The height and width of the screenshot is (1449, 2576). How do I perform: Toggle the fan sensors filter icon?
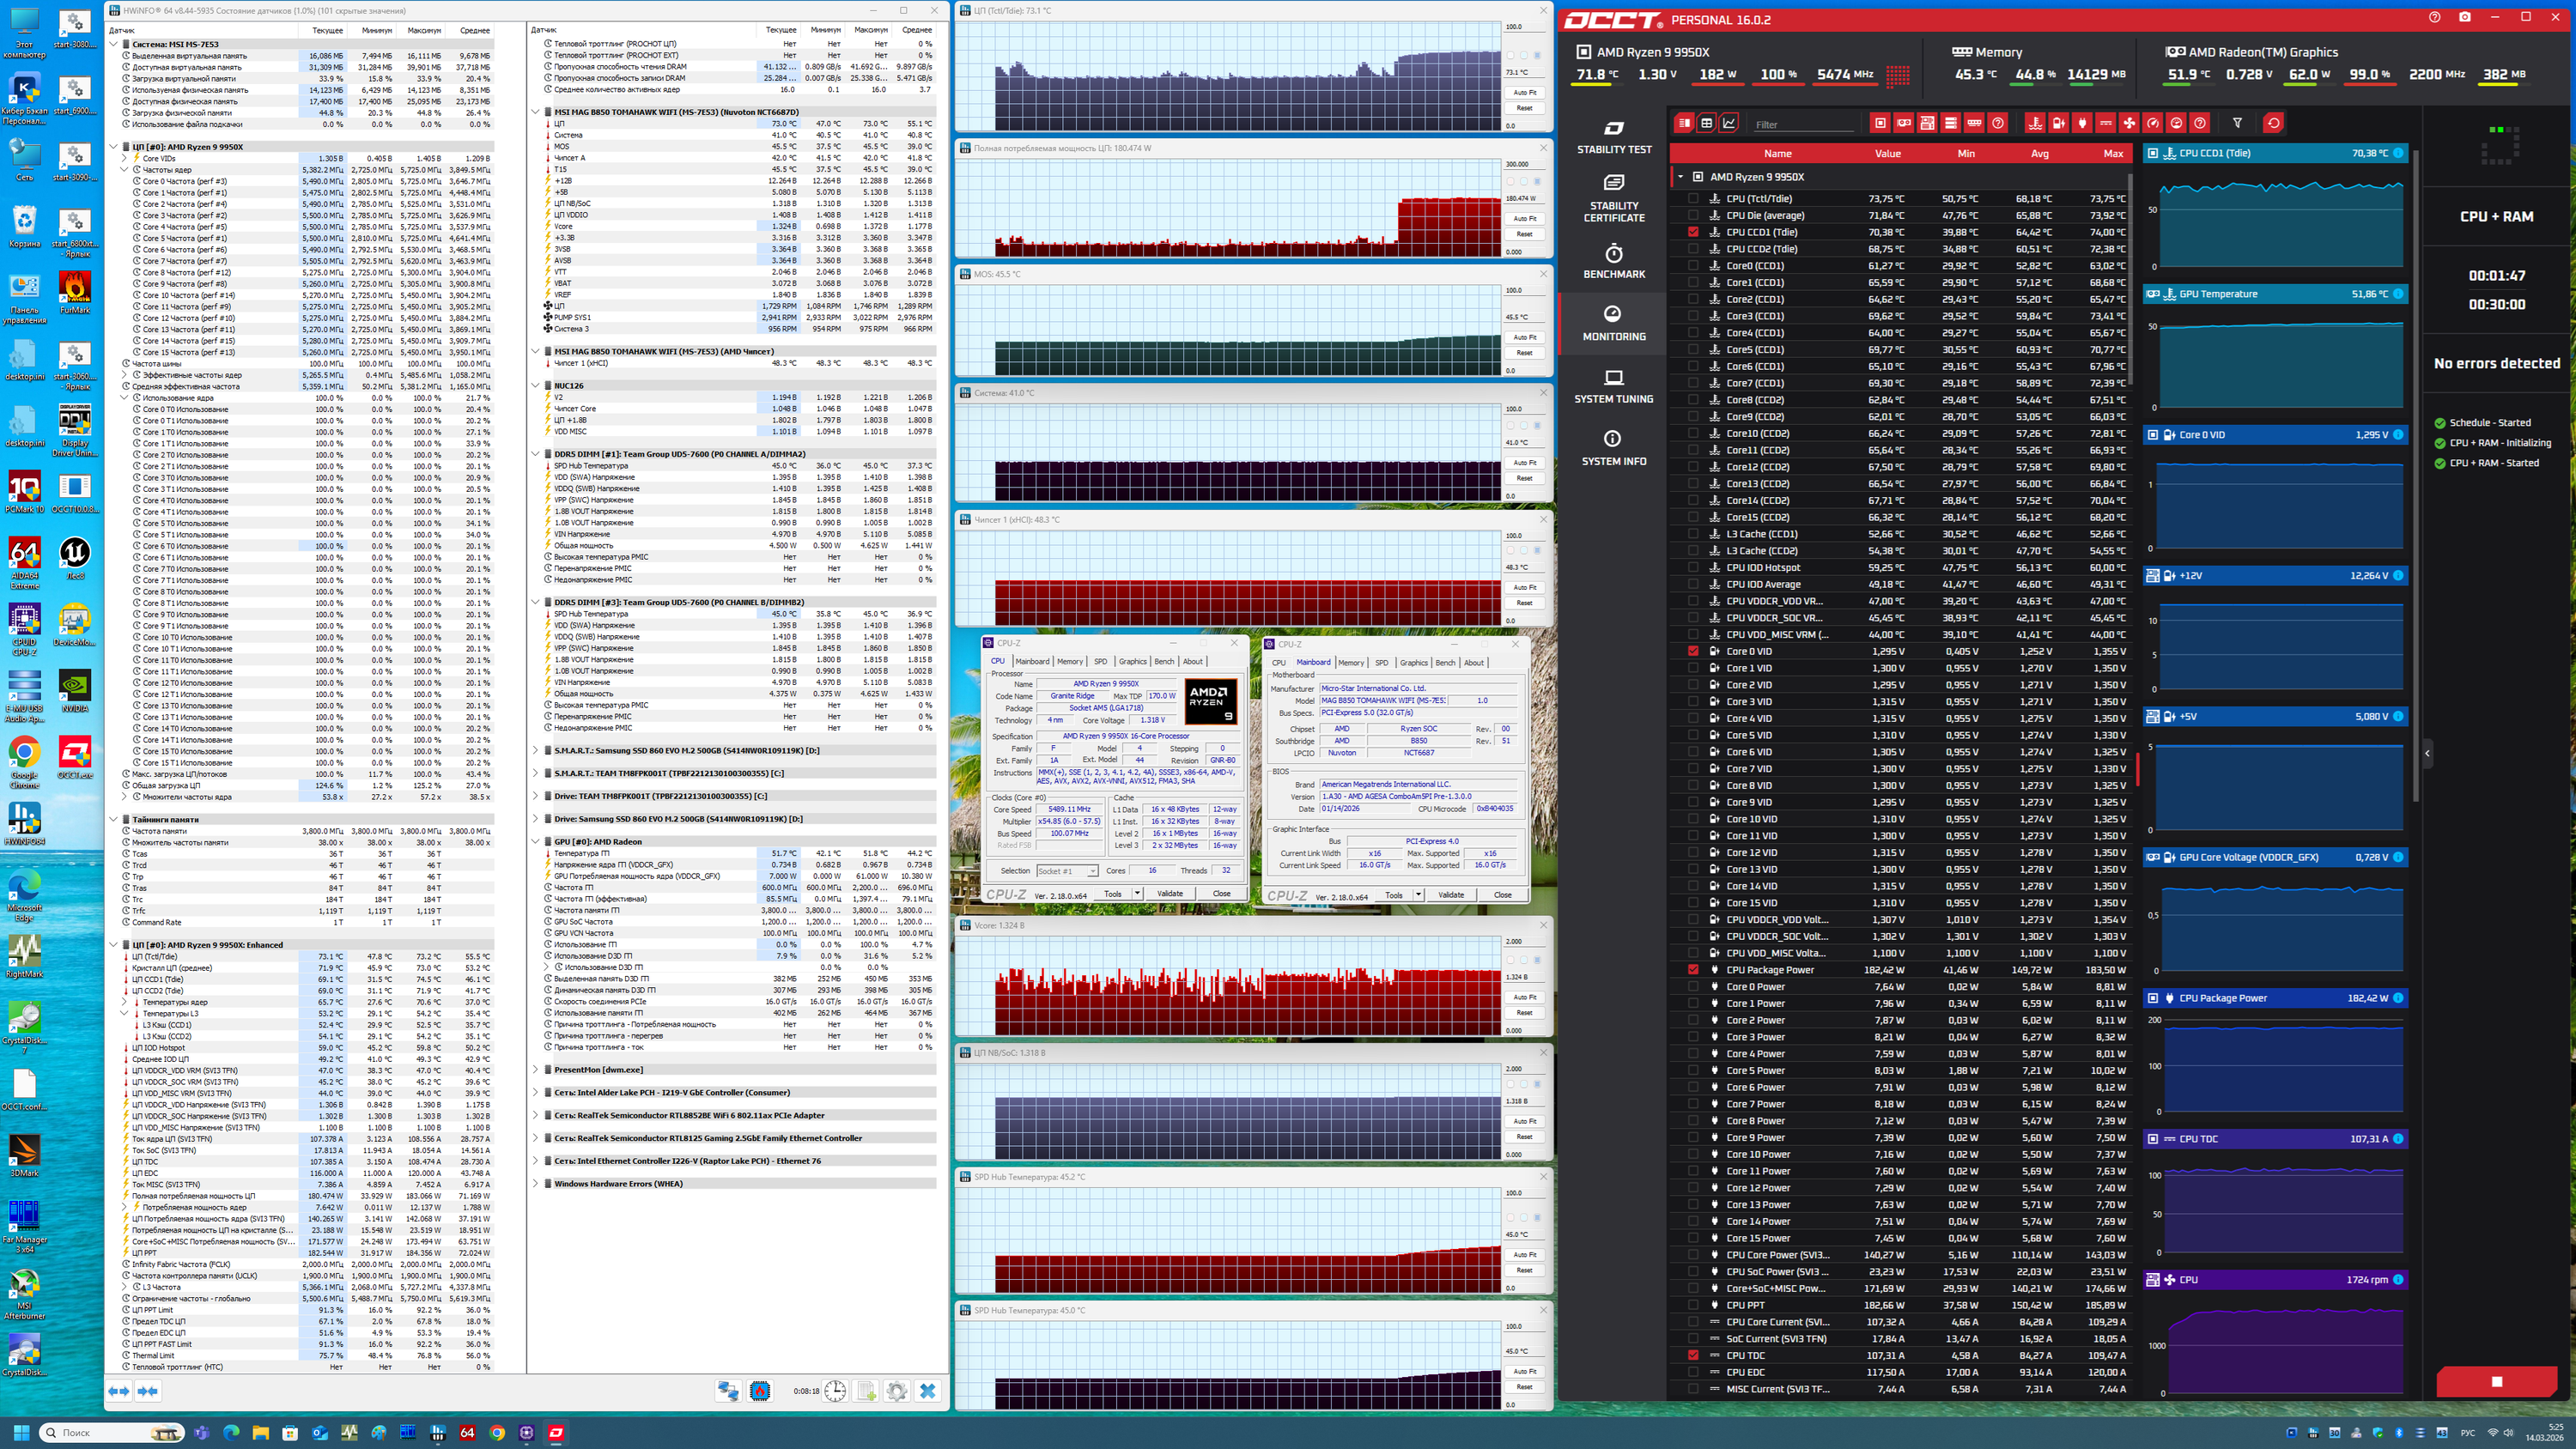[2129, 123]
